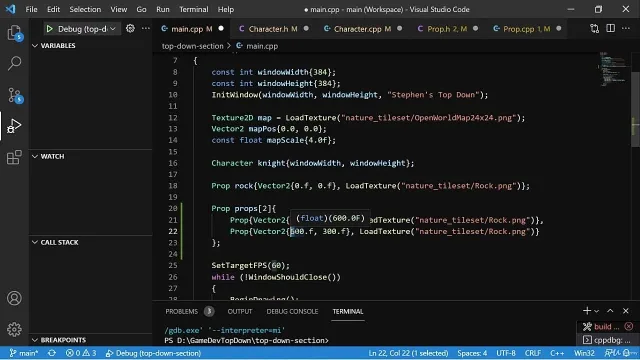This screenshot has height=360, width=640.
Task: Open launch.json via the debug gear icon
Action: click(130, 29)
